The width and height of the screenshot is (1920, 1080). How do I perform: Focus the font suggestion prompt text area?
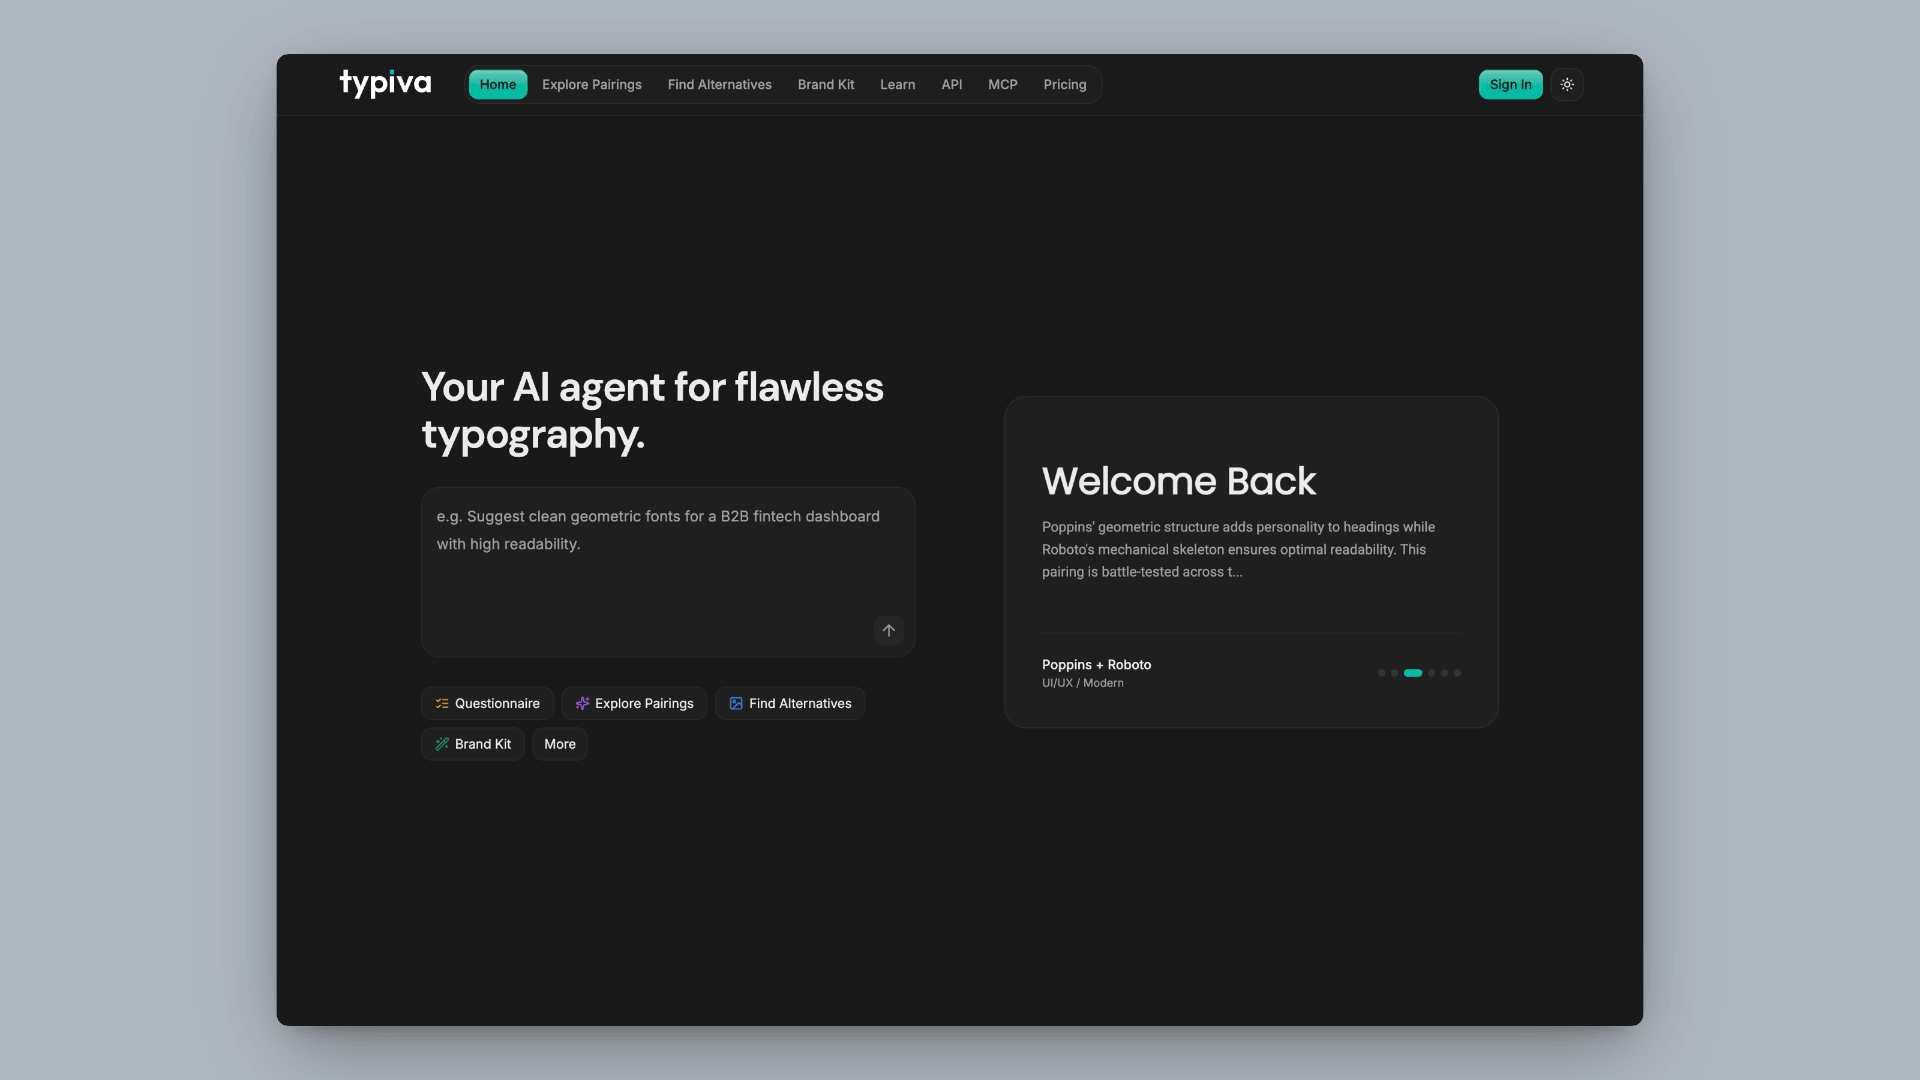pyautogui.click(x=668, y=572)
